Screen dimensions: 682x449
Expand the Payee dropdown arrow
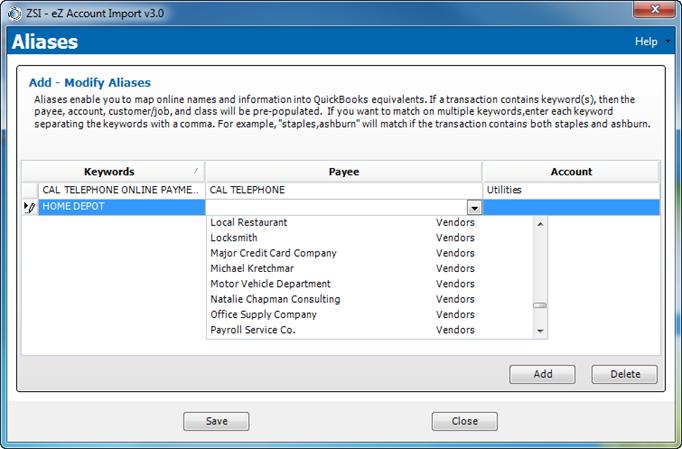[x=474, y=207]
